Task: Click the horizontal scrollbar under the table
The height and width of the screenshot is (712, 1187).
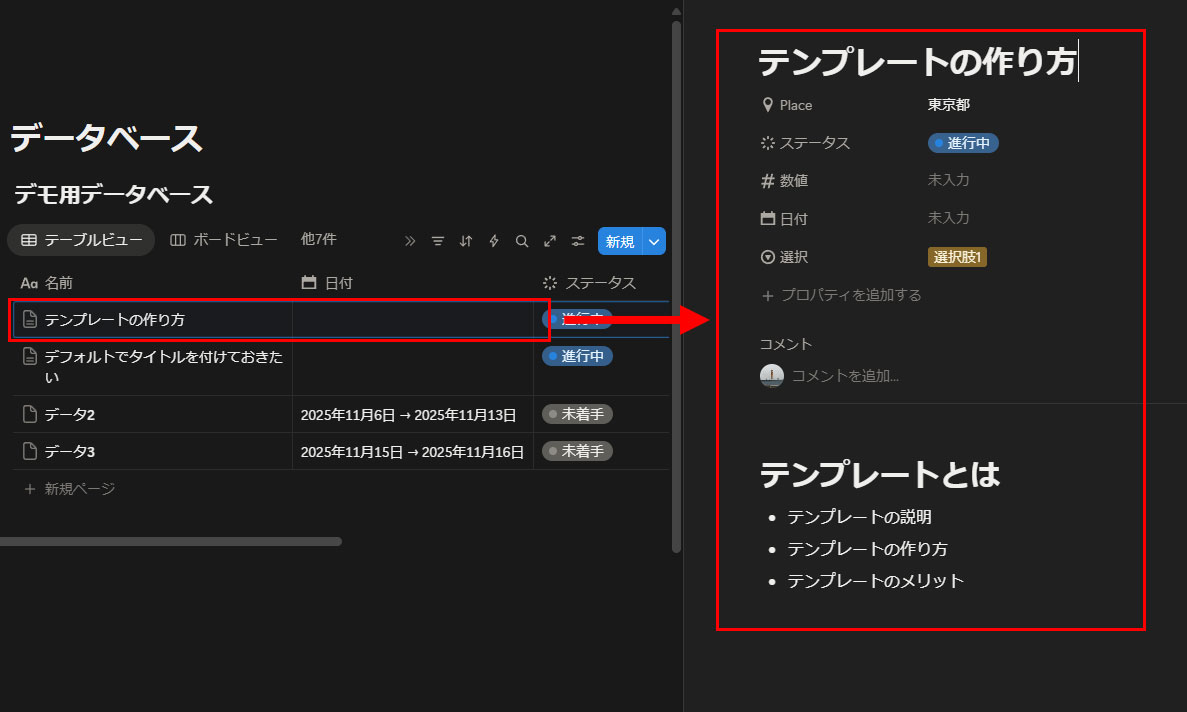Action: 170,541
